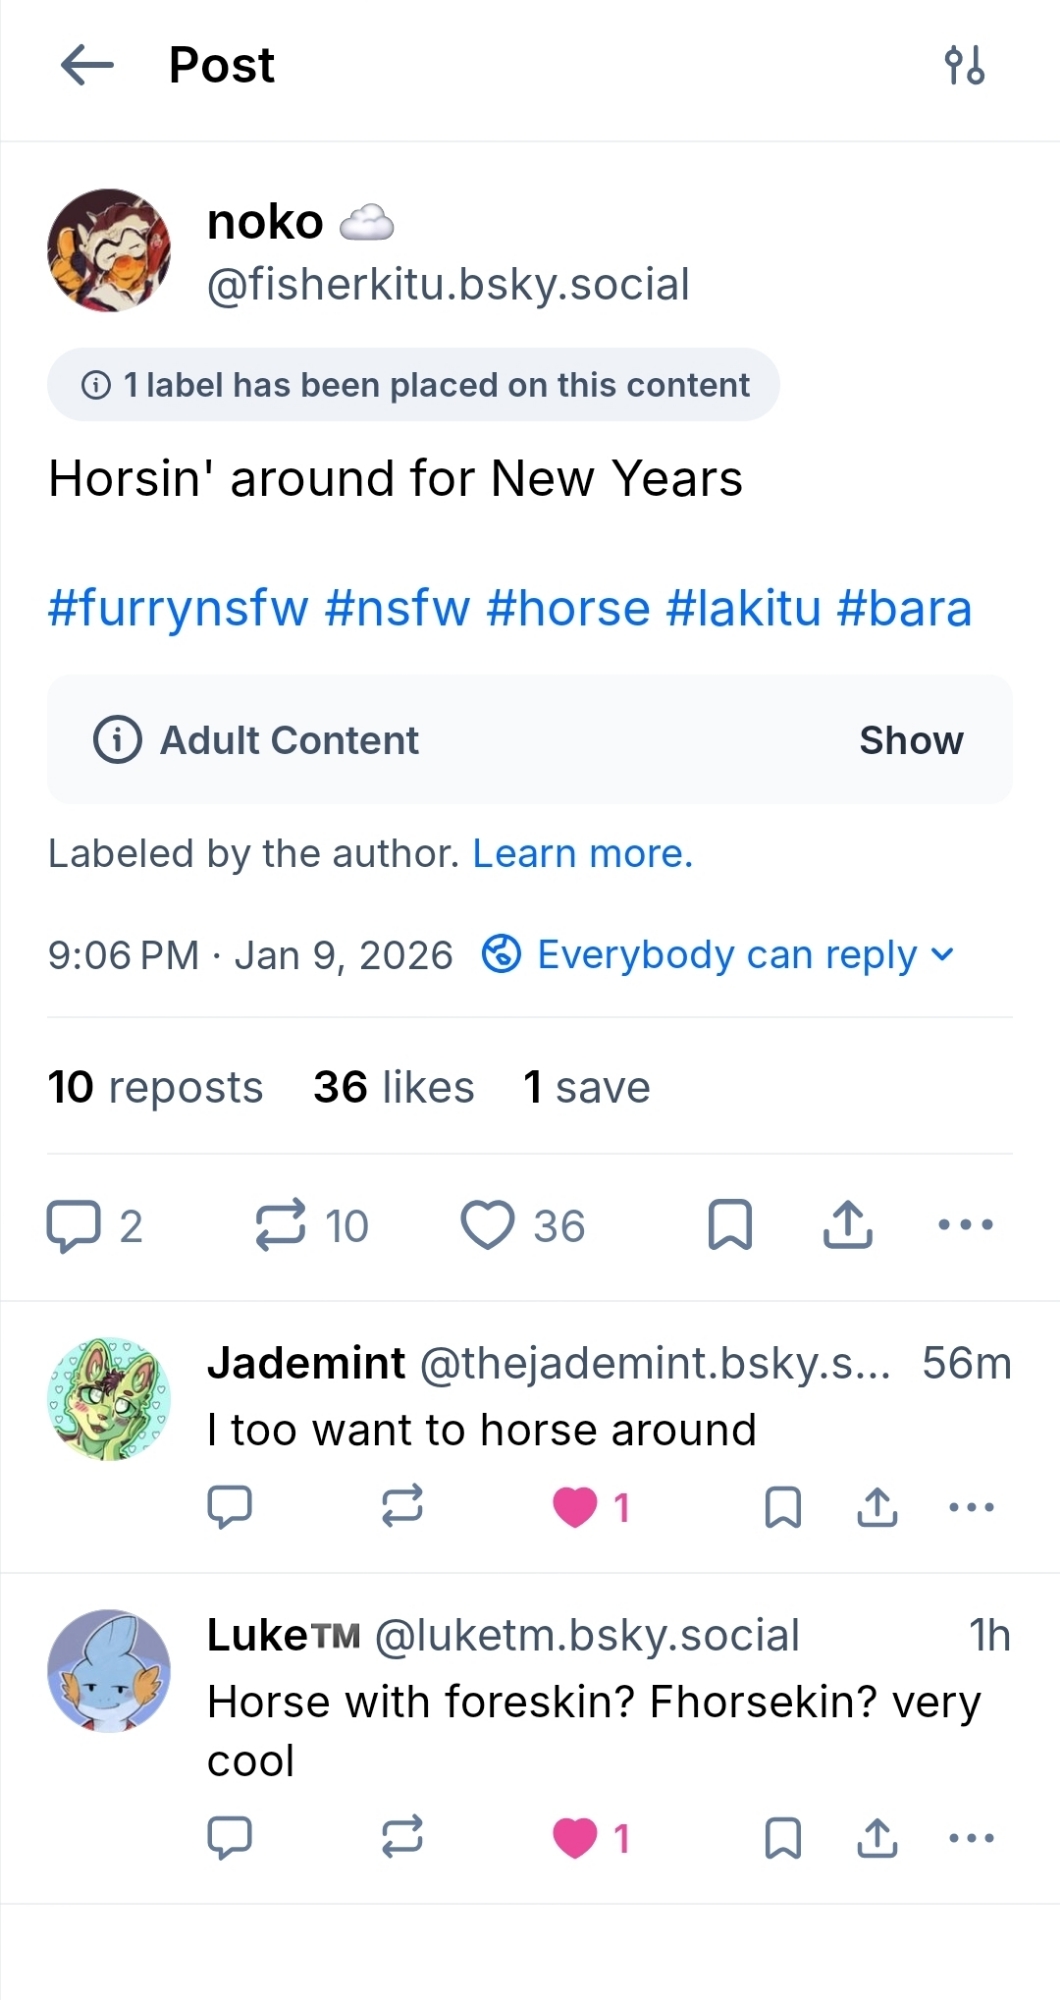Go back using the arrow icon
Image resolution: width=1060 pixels, height=2000 pixels.
87,66
